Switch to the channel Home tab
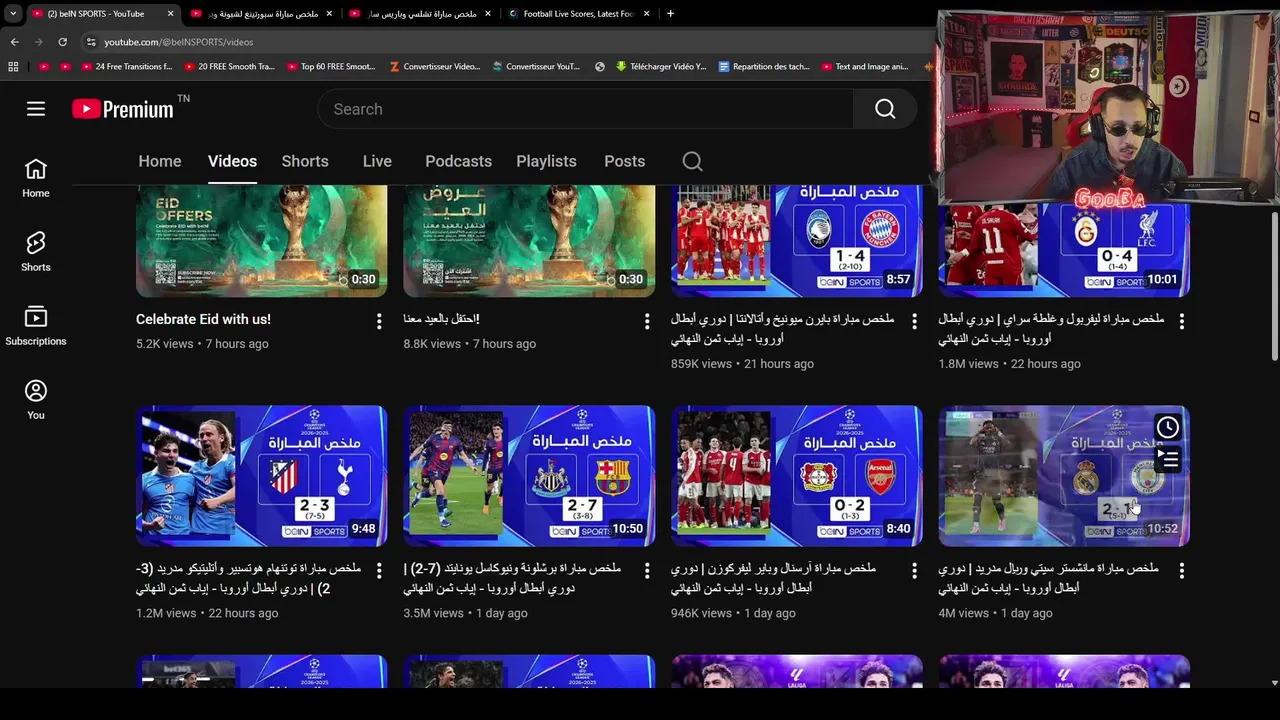This screenshot has width=1280, height=720. click(160, 161)
